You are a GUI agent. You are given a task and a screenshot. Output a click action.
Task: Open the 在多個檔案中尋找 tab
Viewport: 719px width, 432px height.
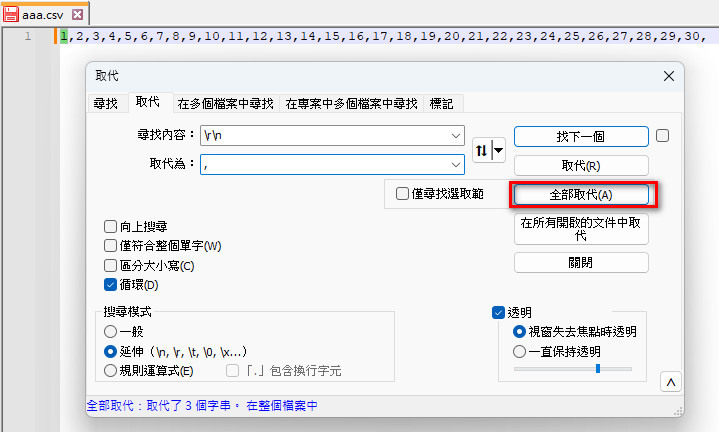226,104
